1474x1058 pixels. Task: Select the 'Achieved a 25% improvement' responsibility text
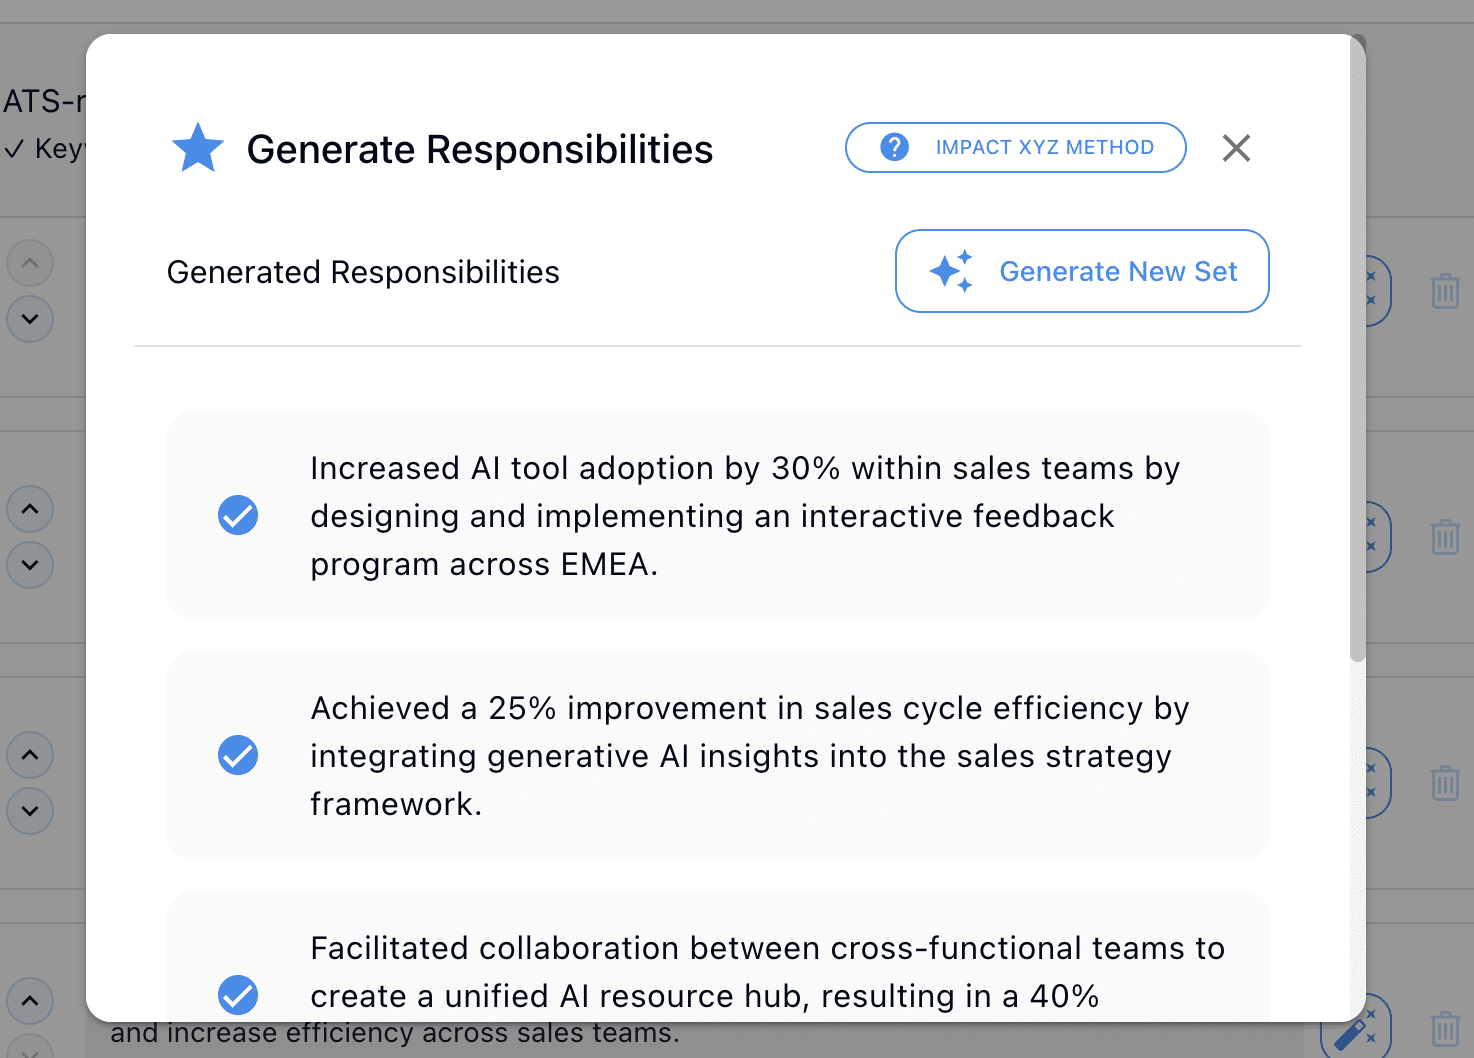pyautogui.click(x=749, y=756)
